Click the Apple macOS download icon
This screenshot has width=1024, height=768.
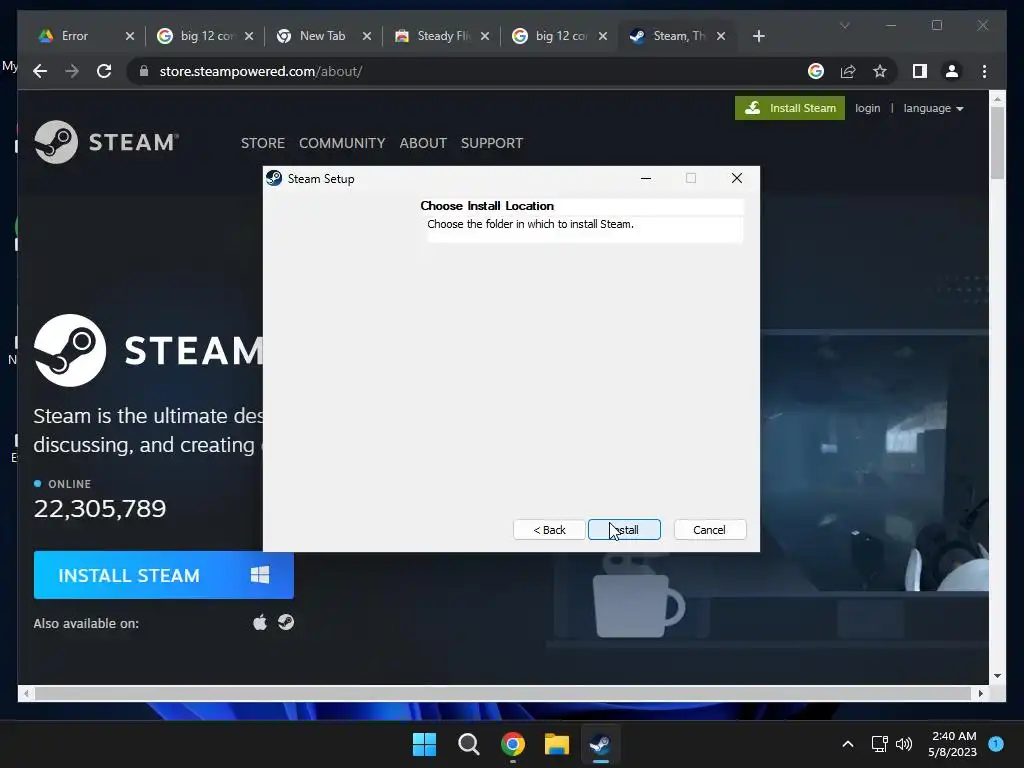click(260, 622)
